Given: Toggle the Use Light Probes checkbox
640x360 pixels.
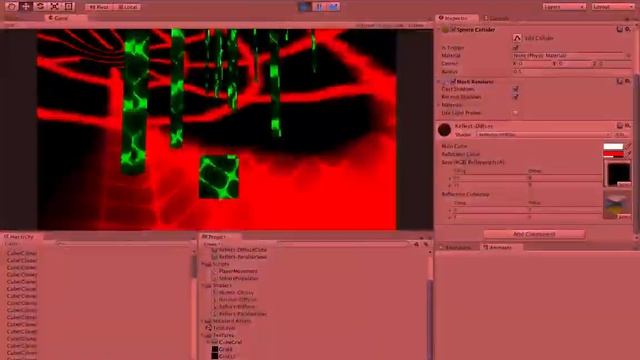Looking at the screenshot, I should point(516,113).
